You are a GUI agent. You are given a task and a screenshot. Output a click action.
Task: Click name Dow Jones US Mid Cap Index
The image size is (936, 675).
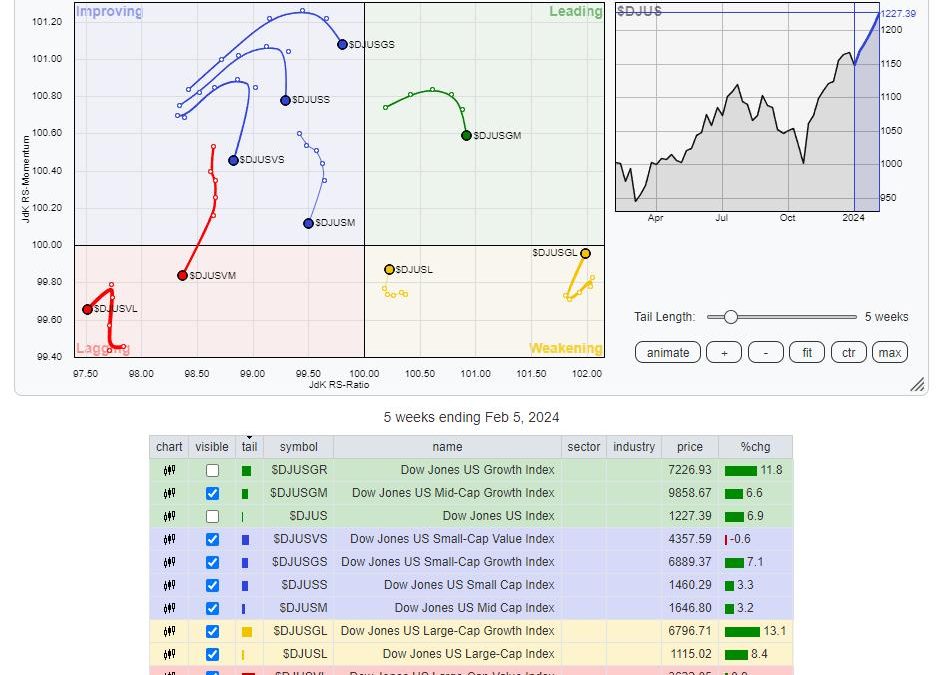click(x=475, y=608)
